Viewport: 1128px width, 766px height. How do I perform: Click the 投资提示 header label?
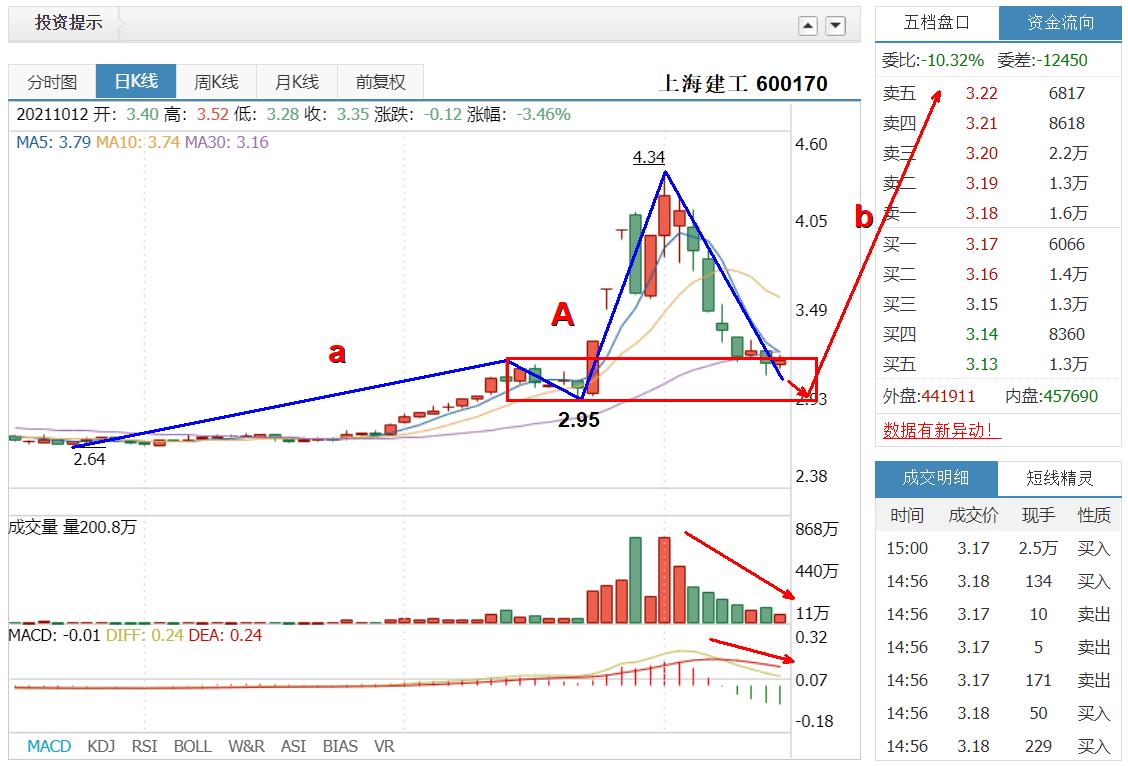point(69,23)
